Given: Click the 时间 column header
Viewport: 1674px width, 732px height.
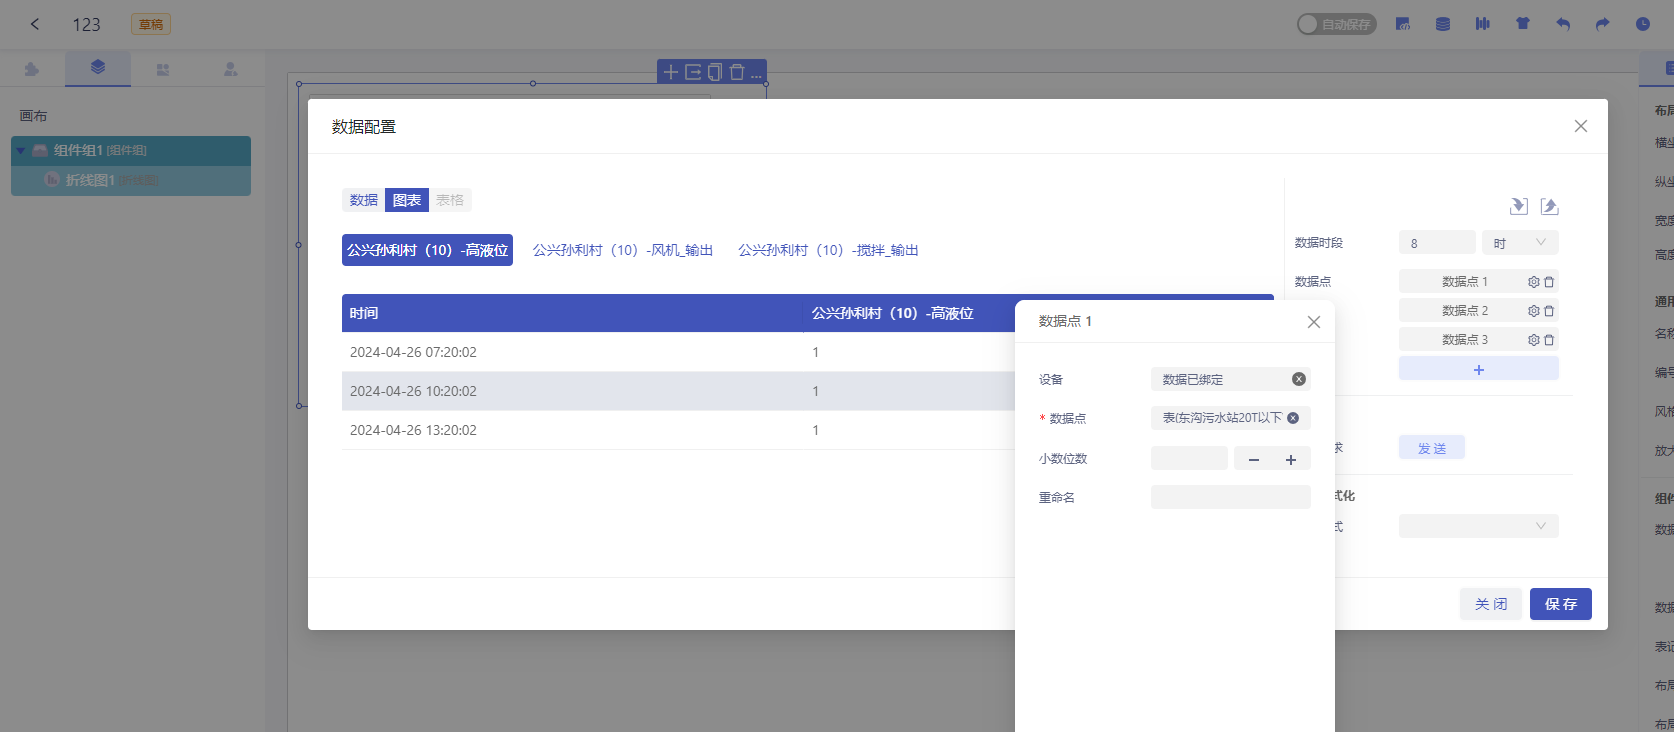Looking at the screenshot, I should pos(572,313).
